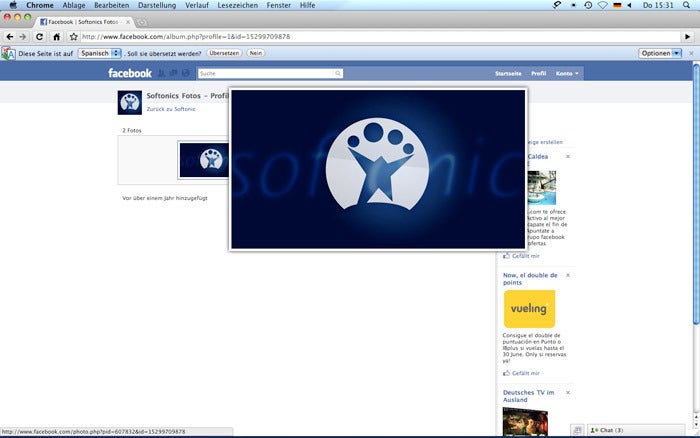
Task: Open the Optionen dropdown in the infobar
Action: tap(660, 53)
